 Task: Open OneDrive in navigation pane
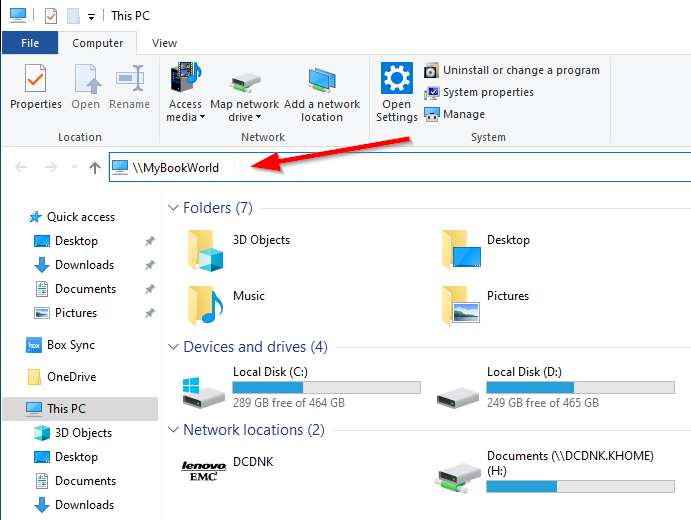61,377
